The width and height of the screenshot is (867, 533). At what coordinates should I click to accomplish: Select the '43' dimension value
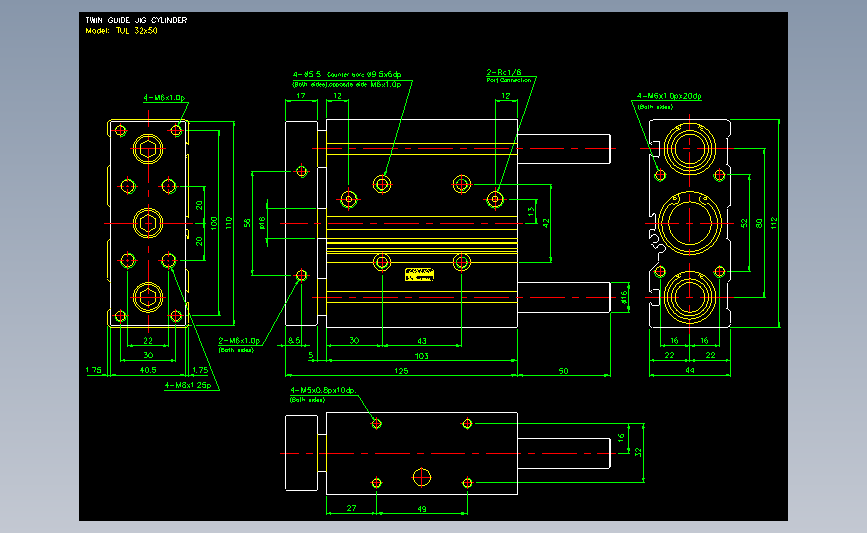[422, 341]
